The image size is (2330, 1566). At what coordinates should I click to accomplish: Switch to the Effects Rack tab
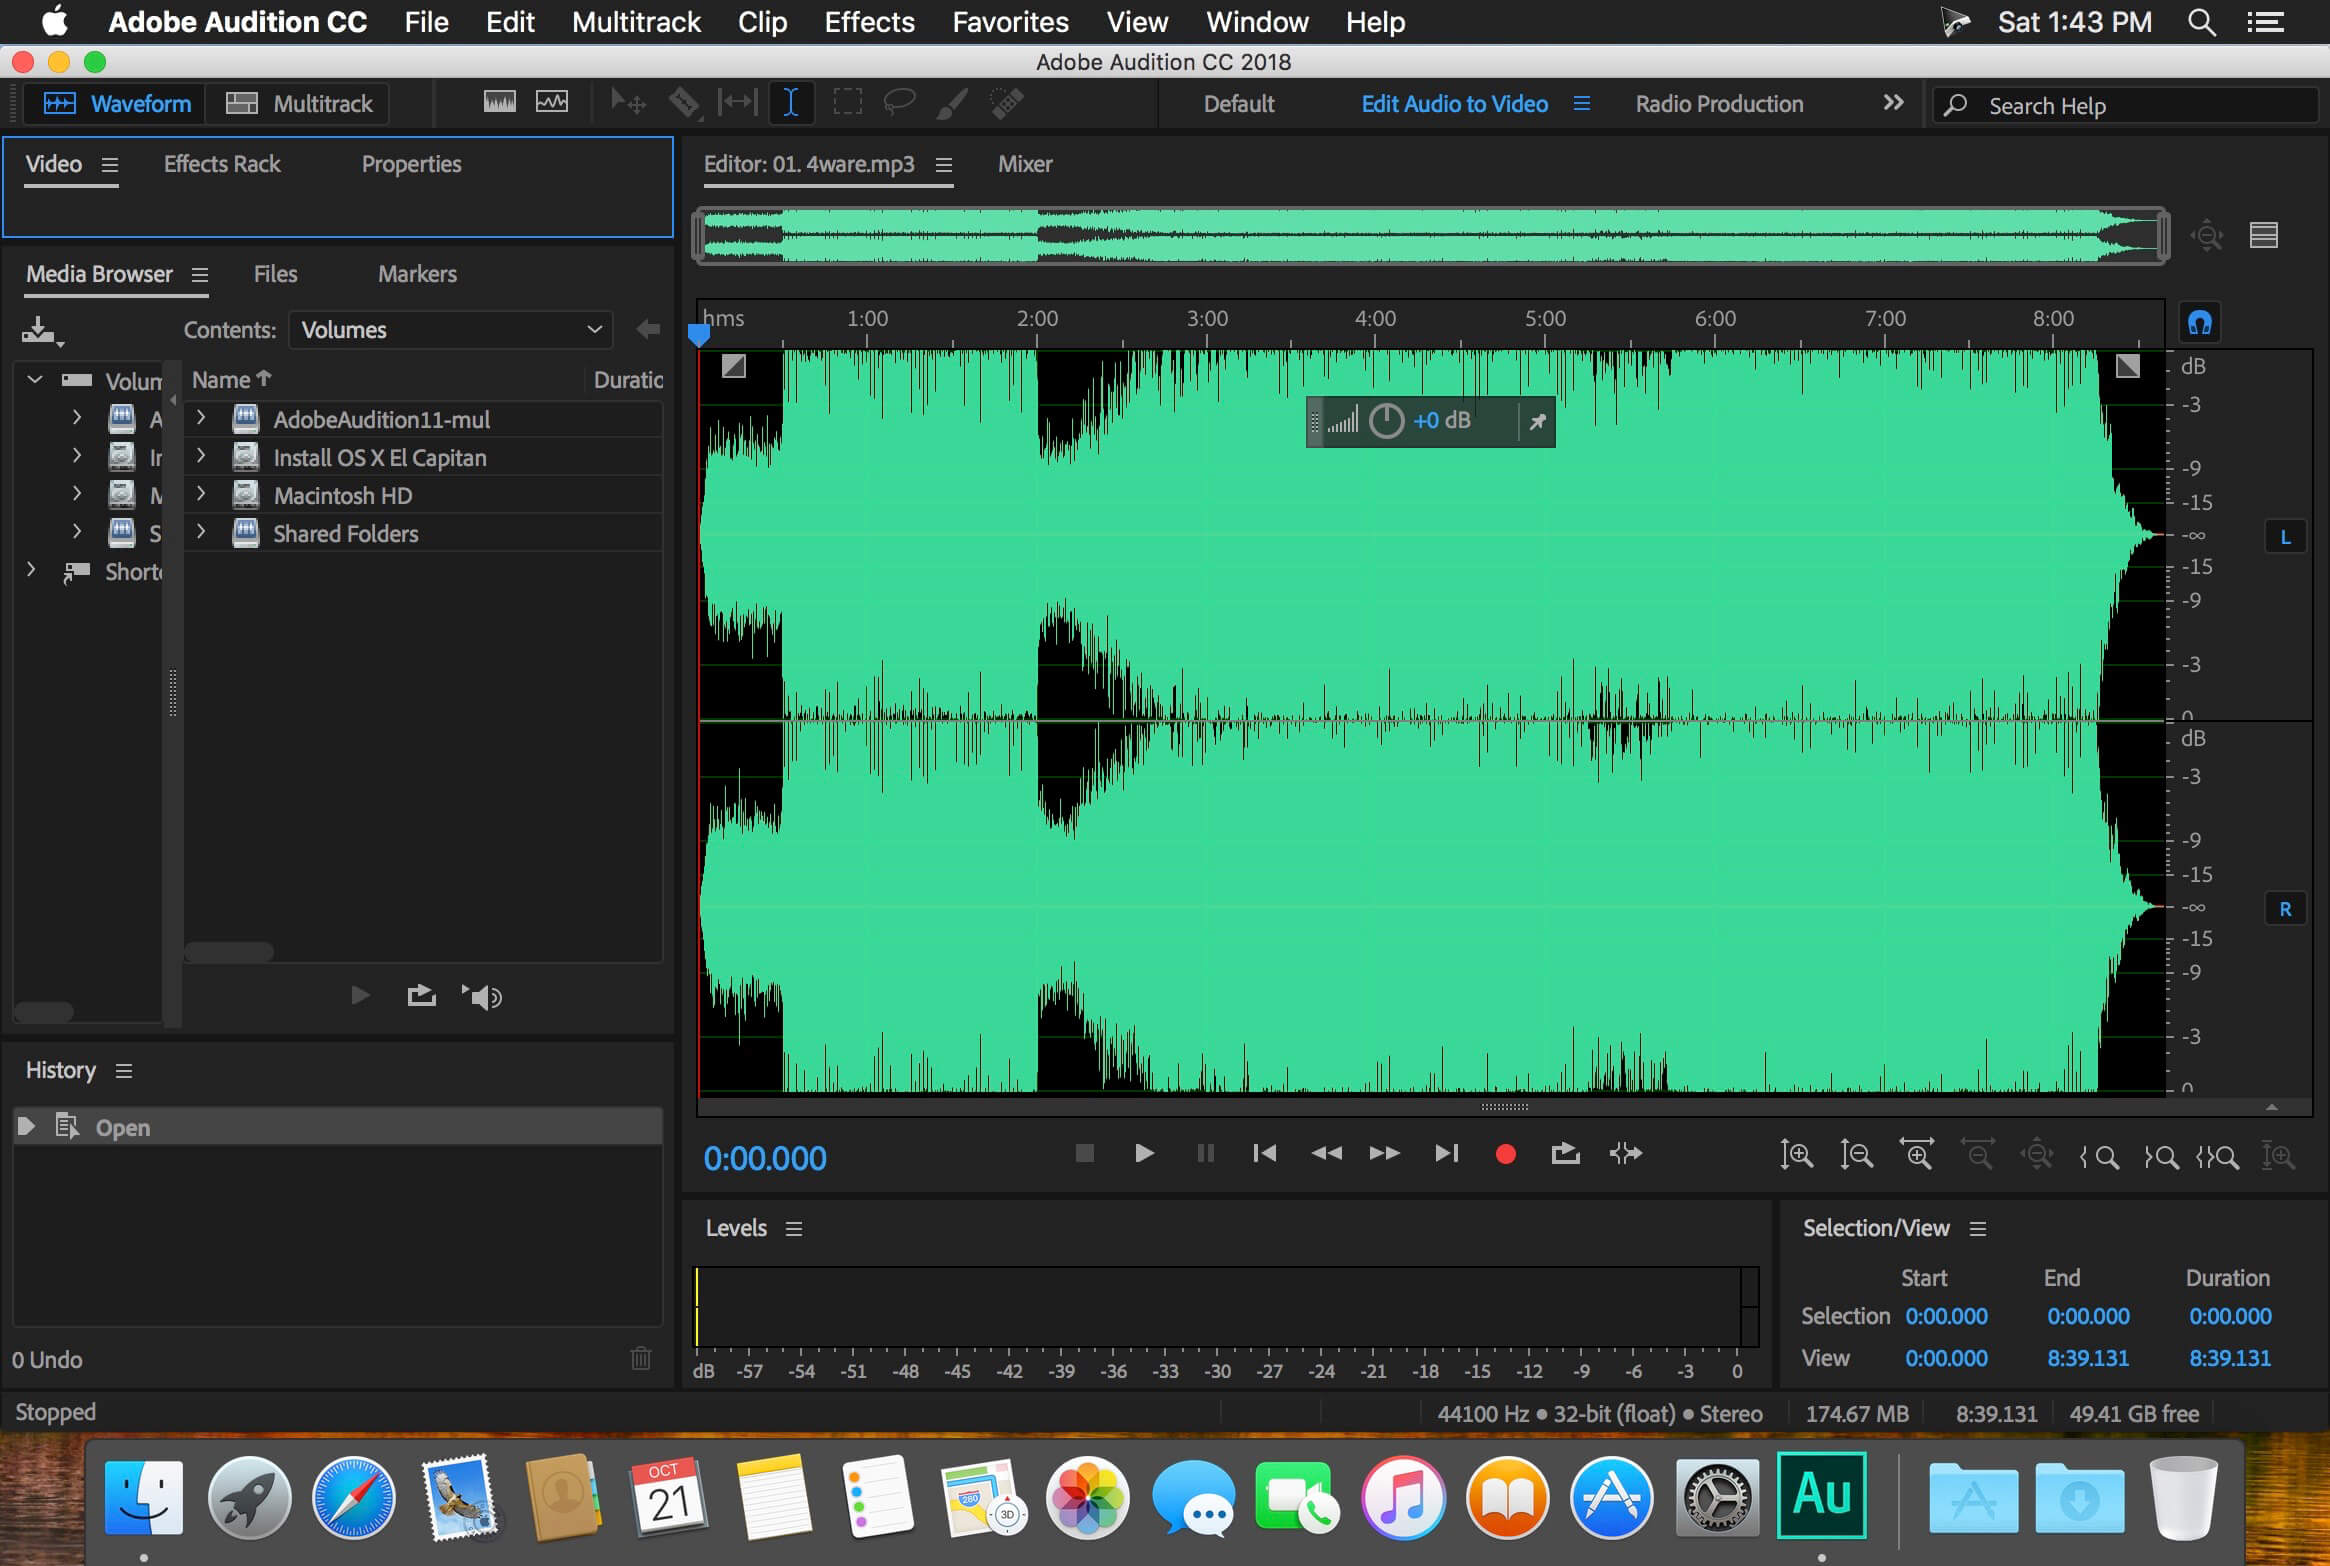coord(222,164)
